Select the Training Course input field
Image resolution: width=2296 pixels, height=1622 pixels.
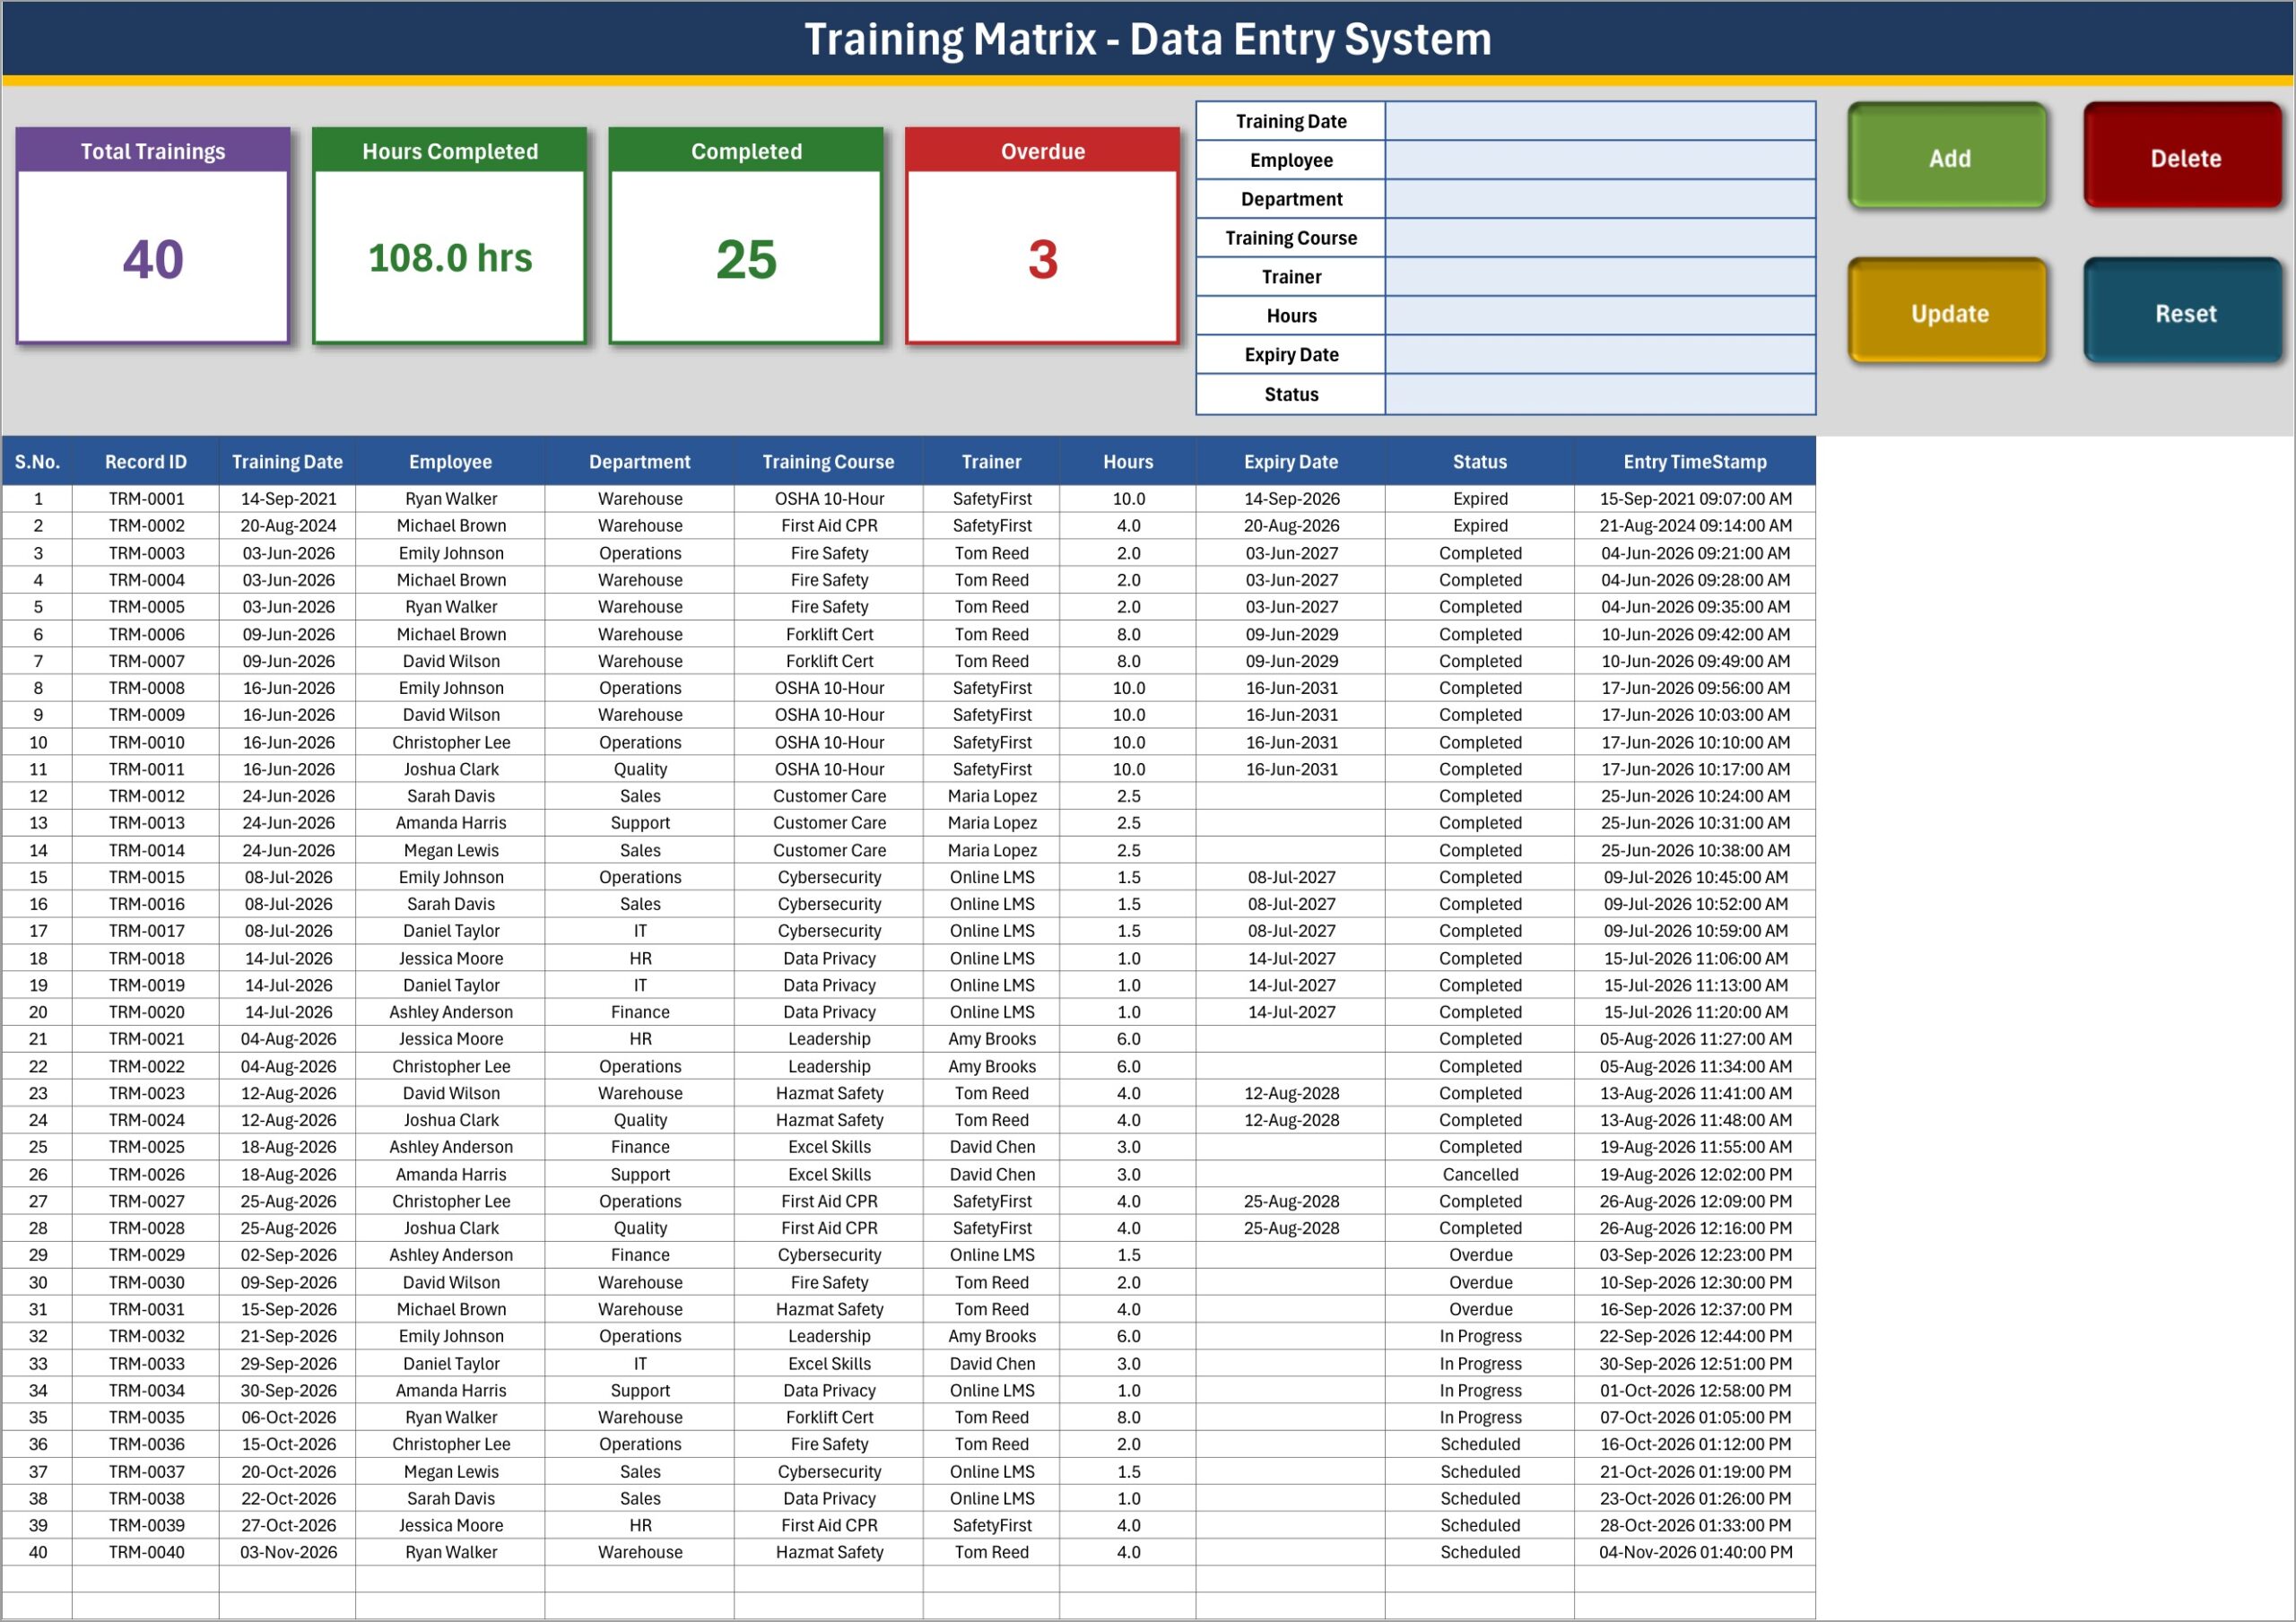click(1600, 238)
